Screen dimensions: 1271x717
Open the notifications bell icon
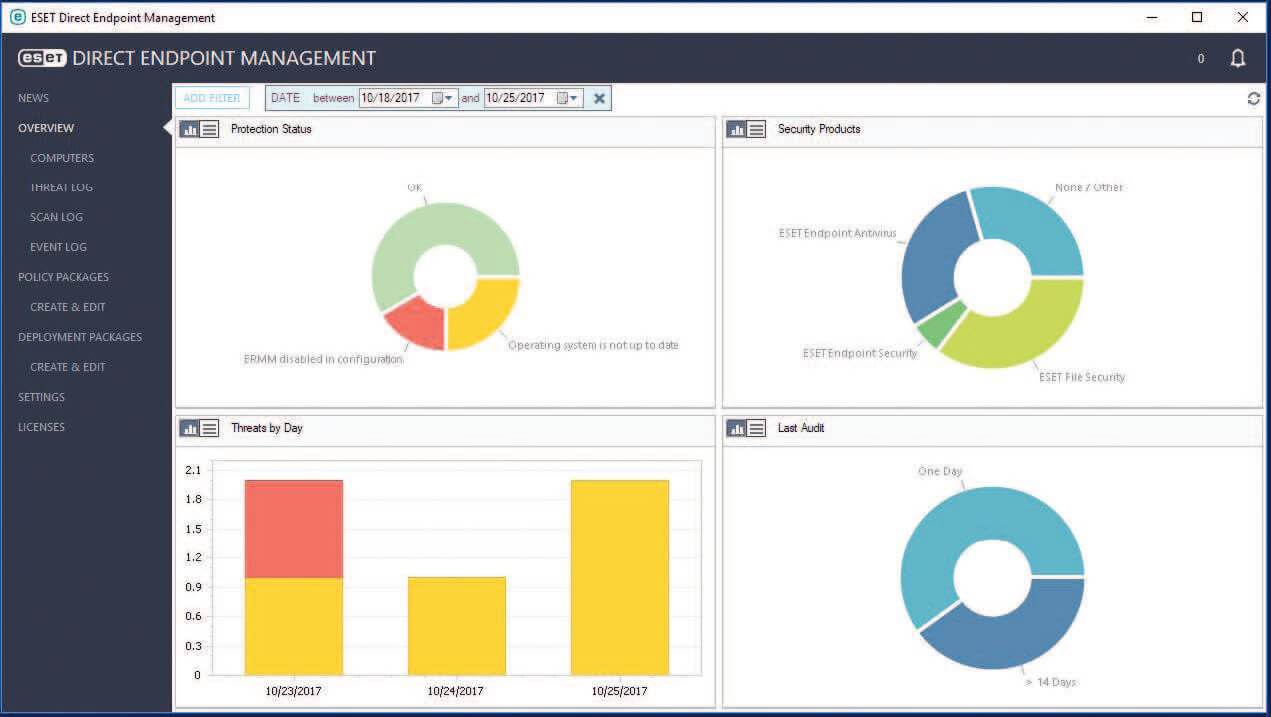[1238, 58]
